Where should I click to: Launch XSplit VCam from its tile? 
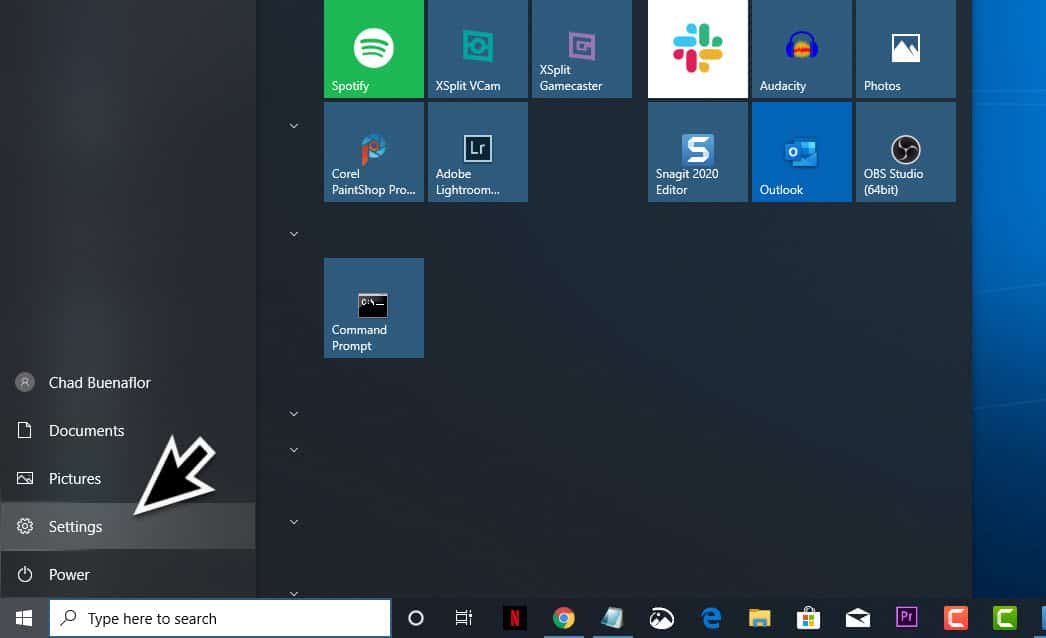[478, 49]
